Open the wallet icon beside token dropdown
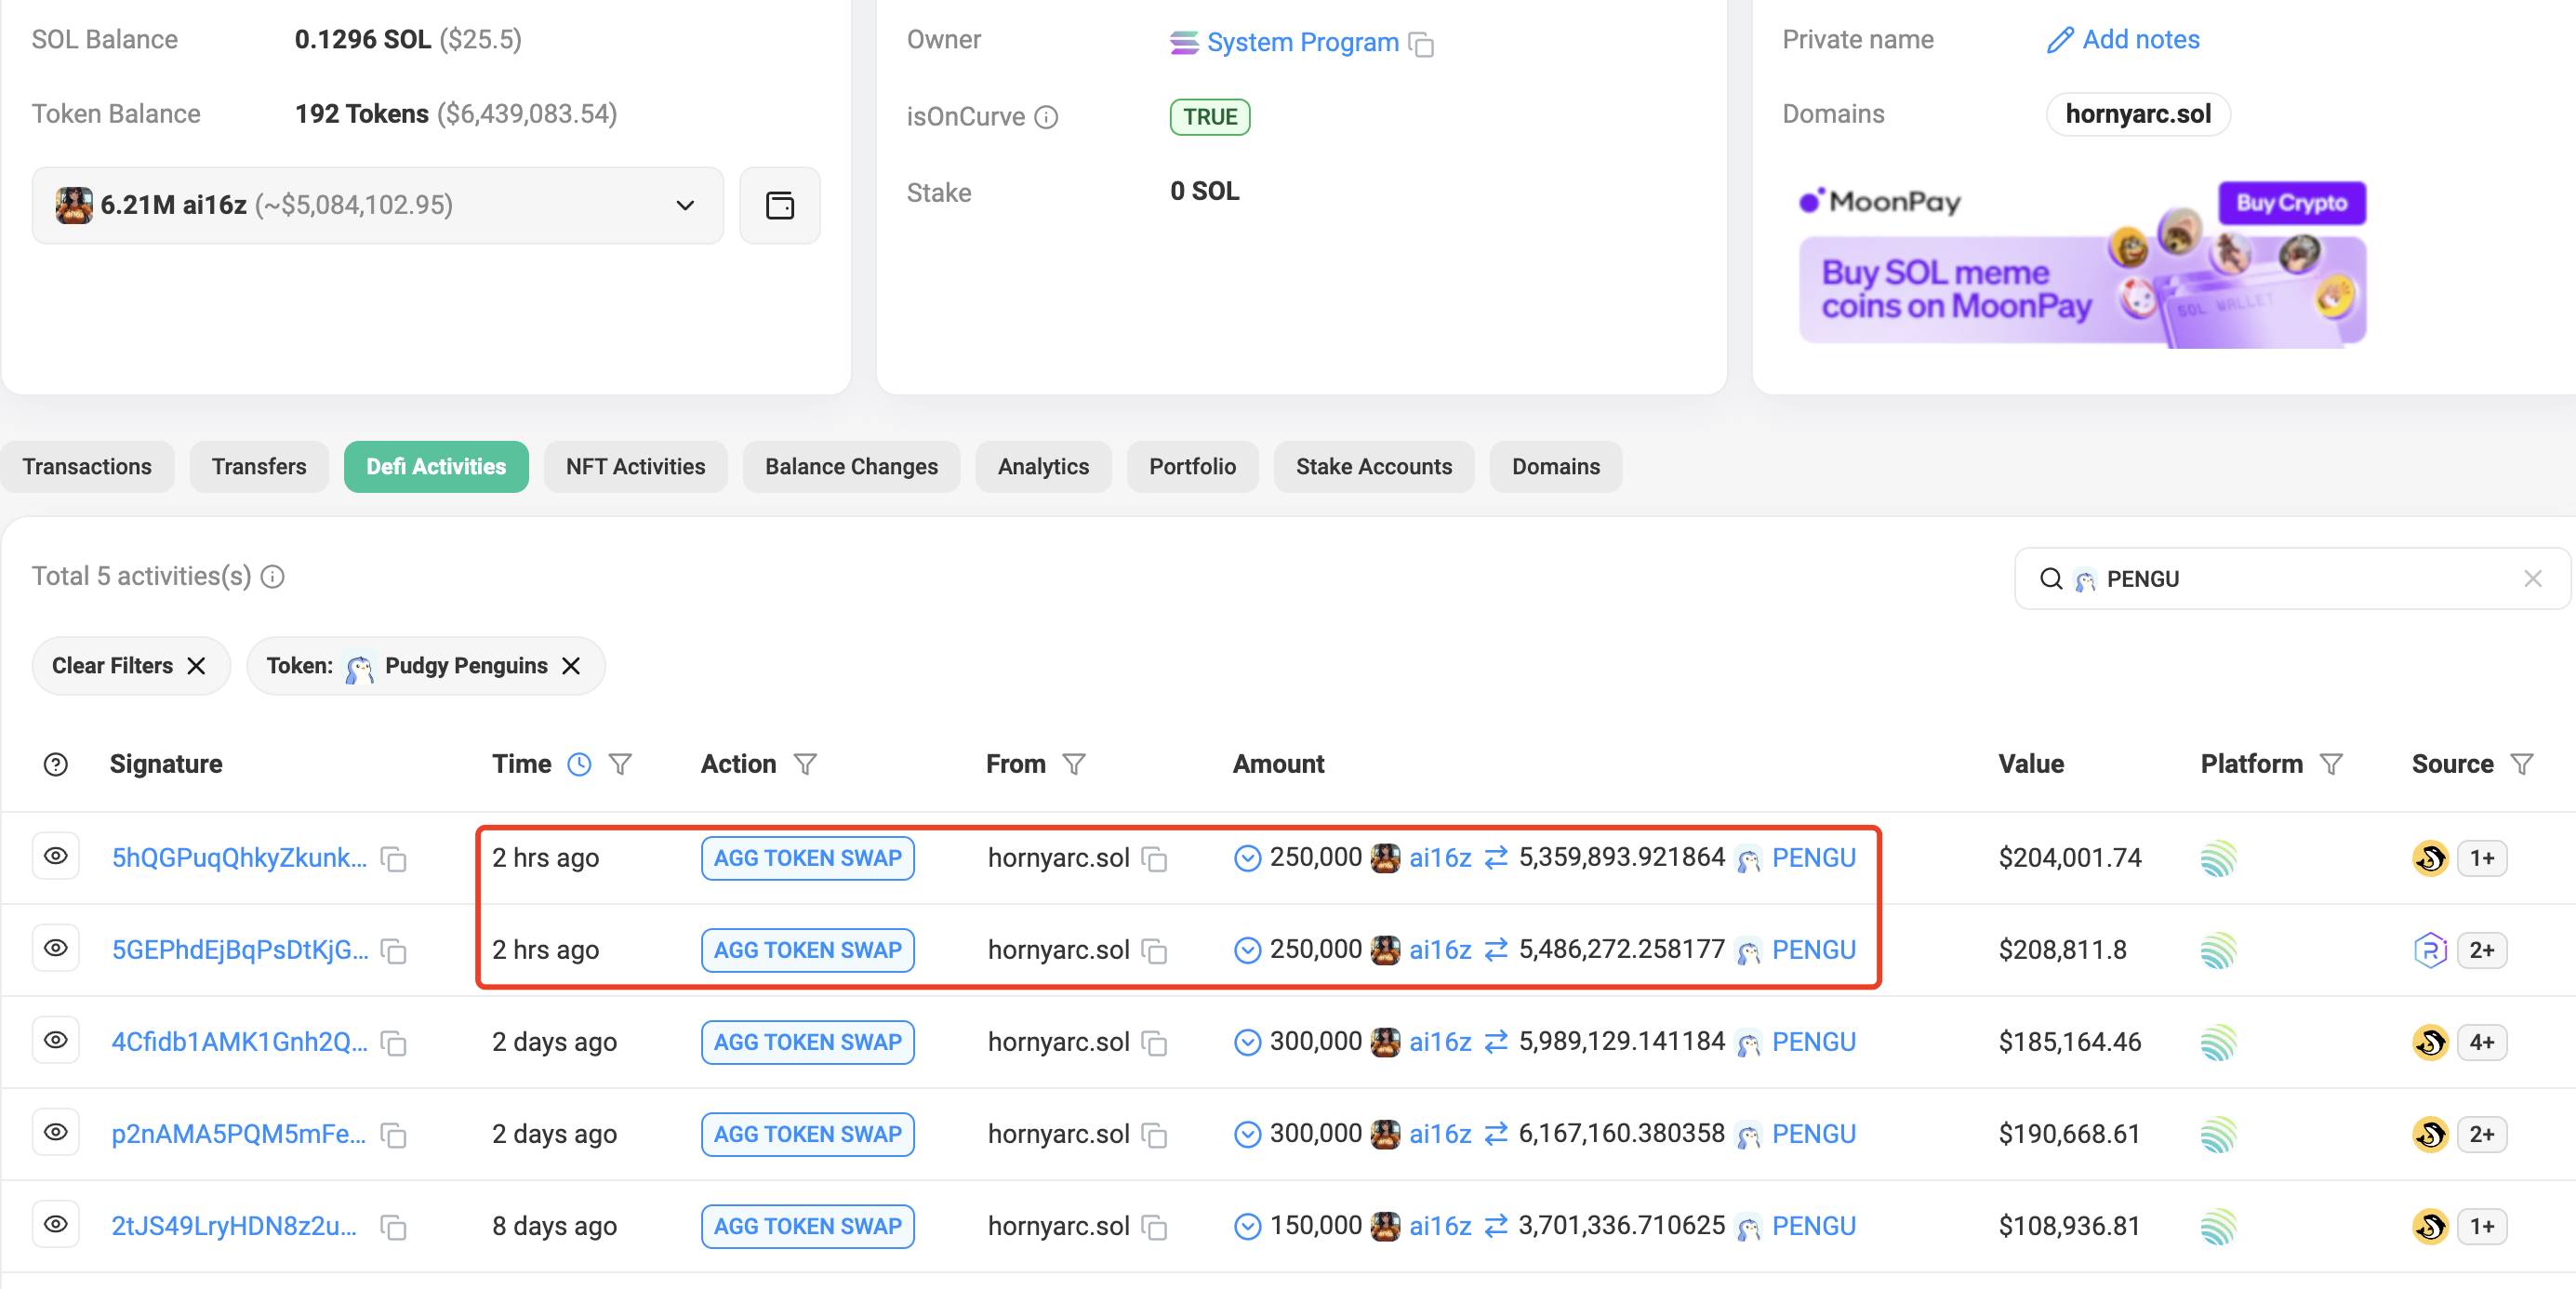The image size is (2576, 1289). click(779, 205)
